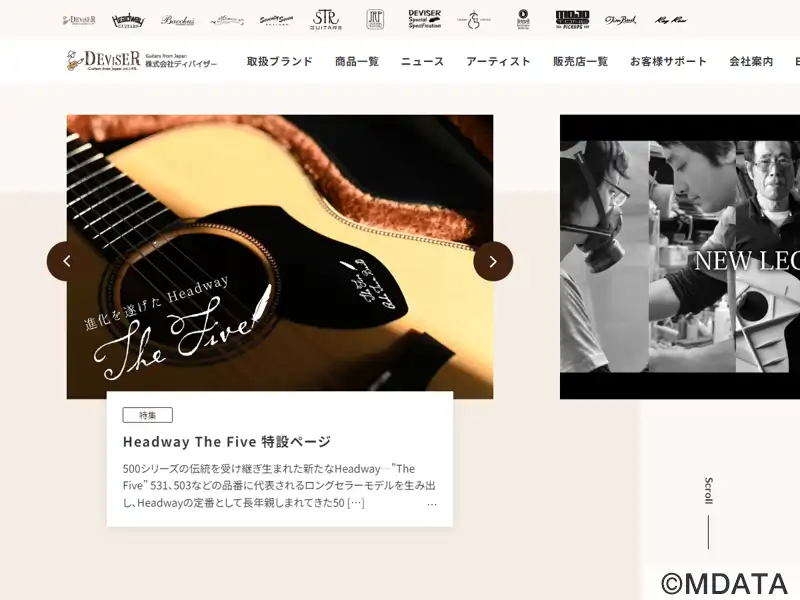This screenshot has width=800, height=600.
Task: Open the STR Guitars brand logo
Action: tap(326, 20)
